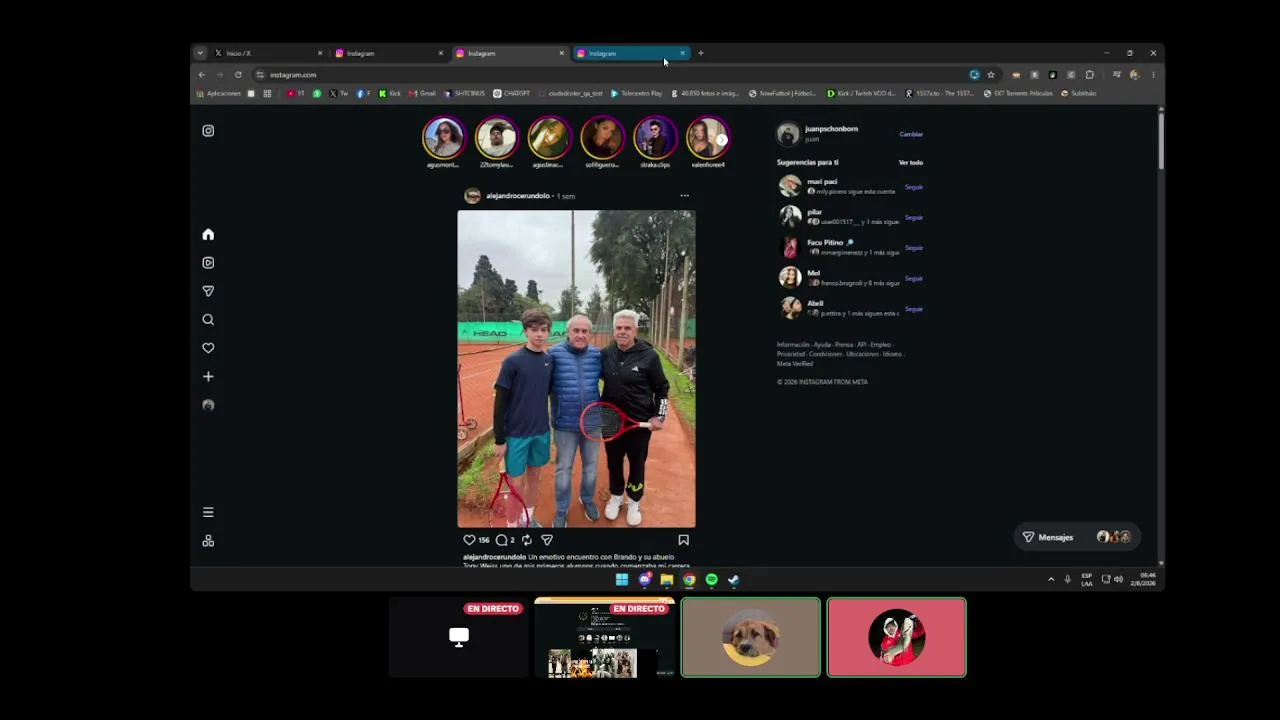Go back in the browser
This screenshot has height=720, width=1280.
click(201, 75)
